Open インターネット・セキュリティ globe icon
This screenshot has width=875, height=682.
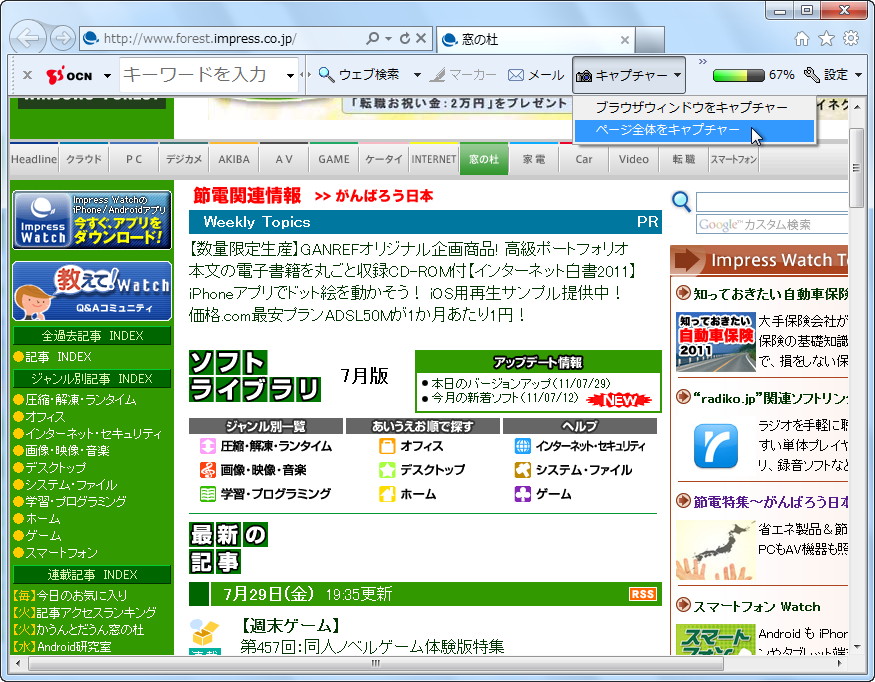click(x=523, y=446)
